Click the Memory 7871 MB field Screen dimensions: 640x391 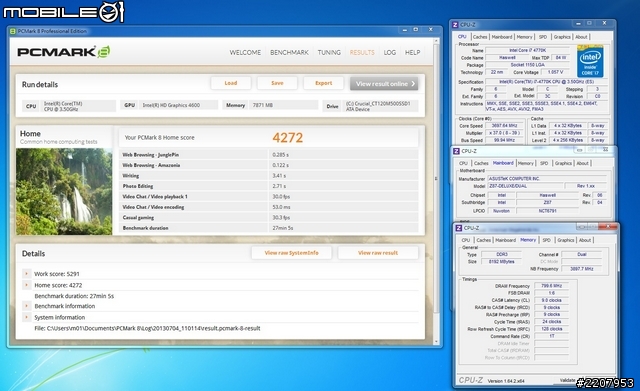pos(284,105)
